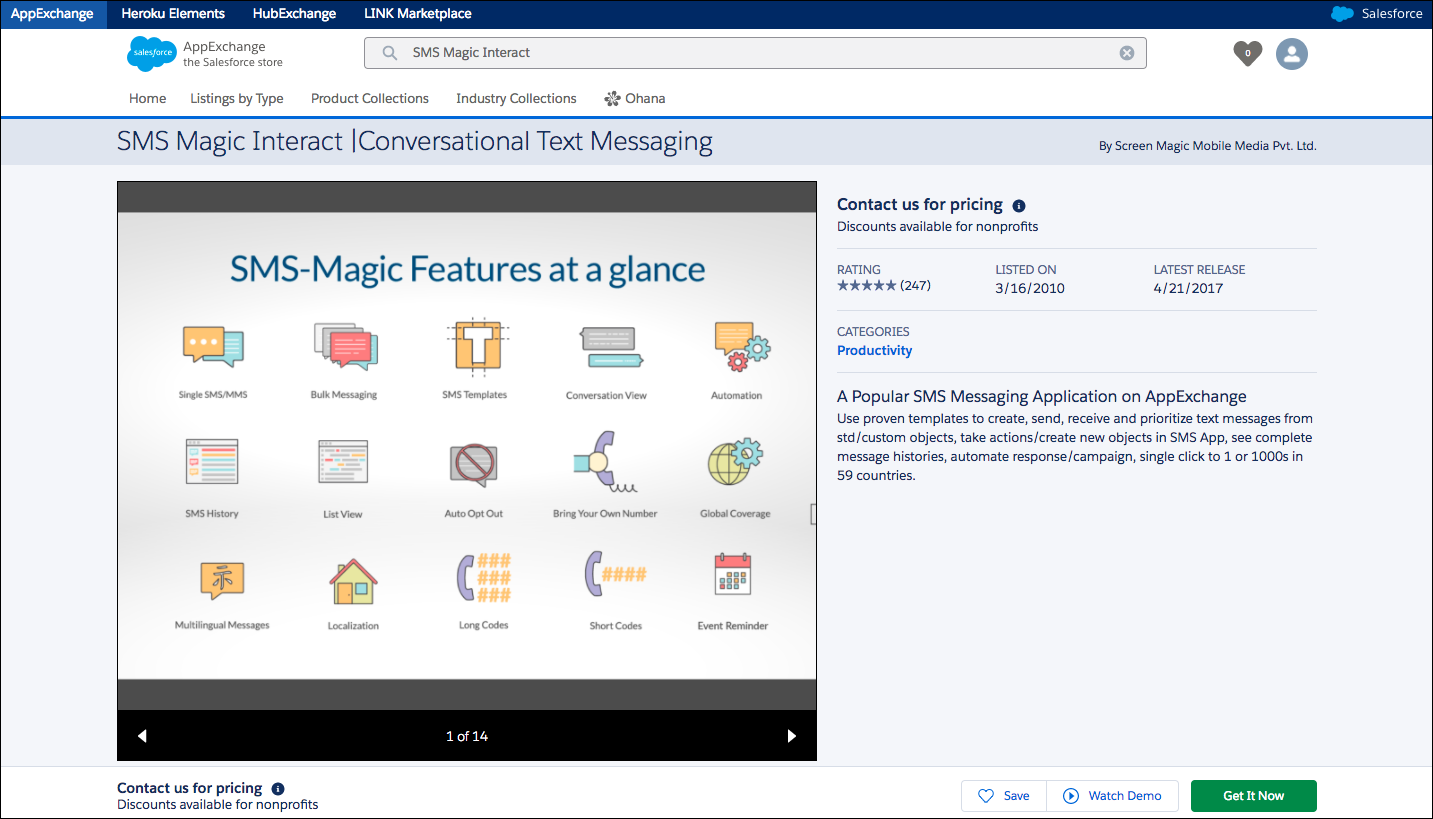Advance to next slide with right arrow

pos(792,736)
